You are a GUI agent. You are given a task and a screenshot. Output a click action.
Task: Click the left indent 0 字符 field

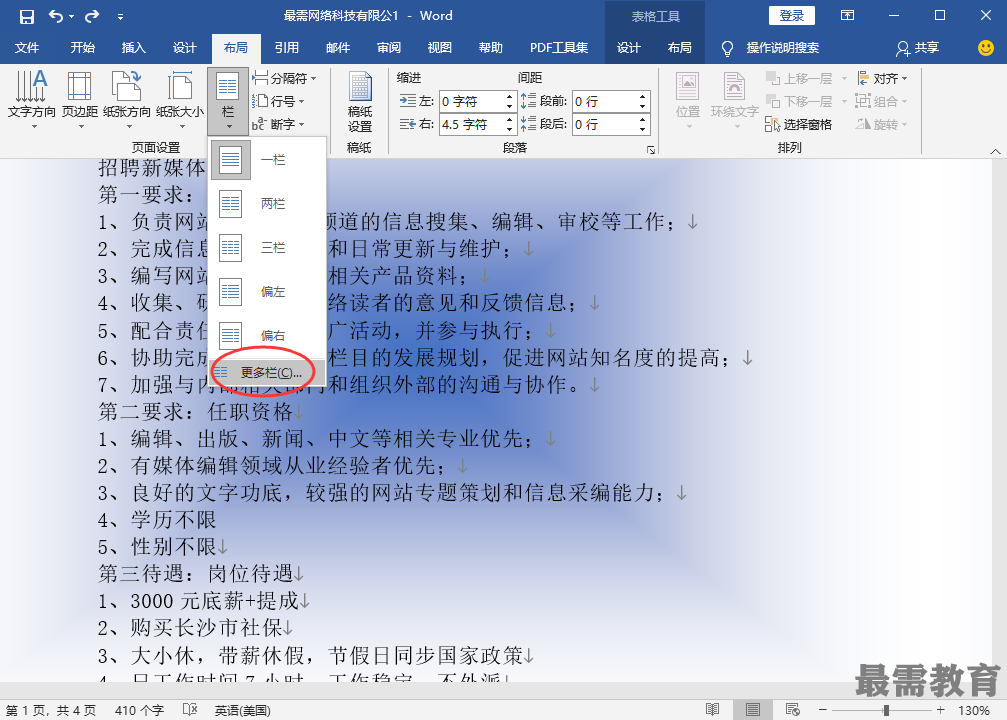click(x=470, y=101)
